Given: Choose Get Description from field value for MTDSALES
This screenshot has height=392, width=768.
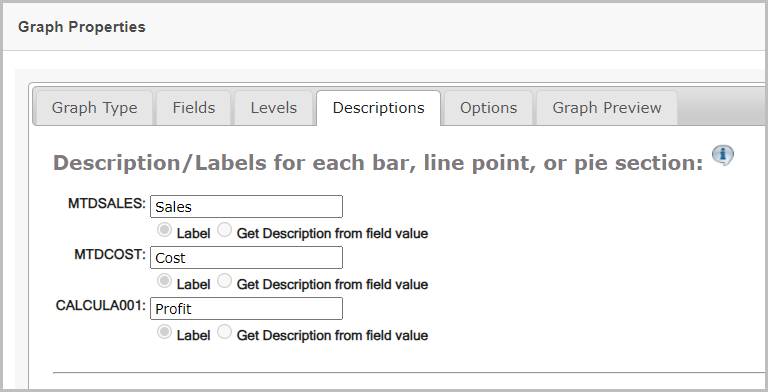Looking at the screenshot, I should point(224,230).
